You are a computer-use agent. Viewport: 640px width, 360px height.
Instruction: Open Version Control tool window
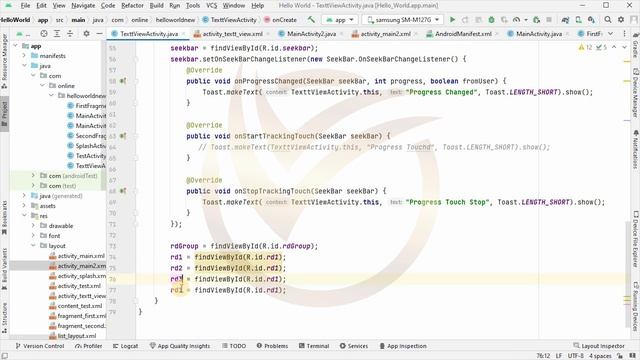click(x=40, y=346)
